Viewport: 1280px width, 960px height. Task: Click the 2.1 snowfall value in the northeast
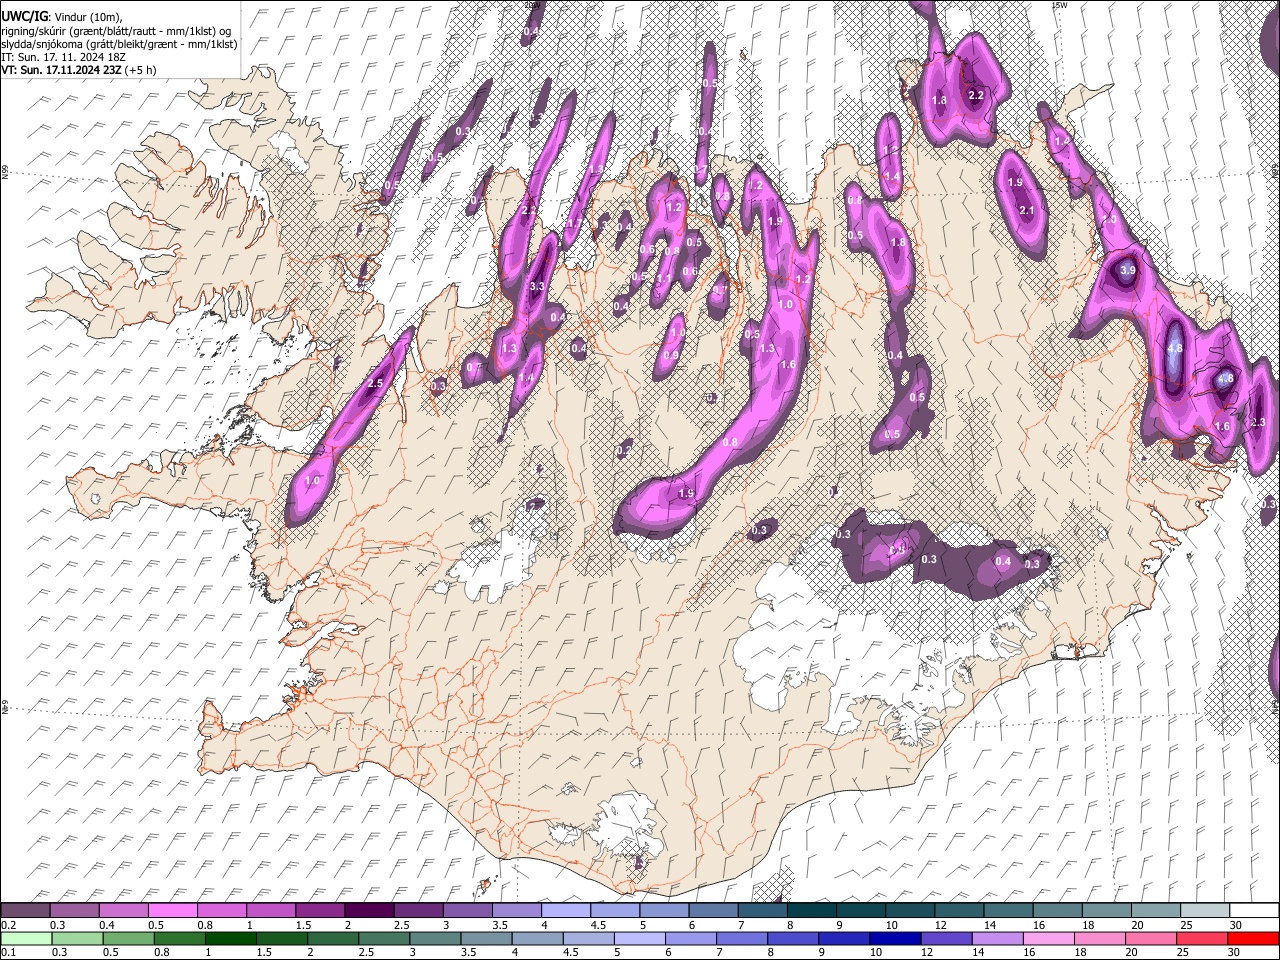[x=1026, y=210]
